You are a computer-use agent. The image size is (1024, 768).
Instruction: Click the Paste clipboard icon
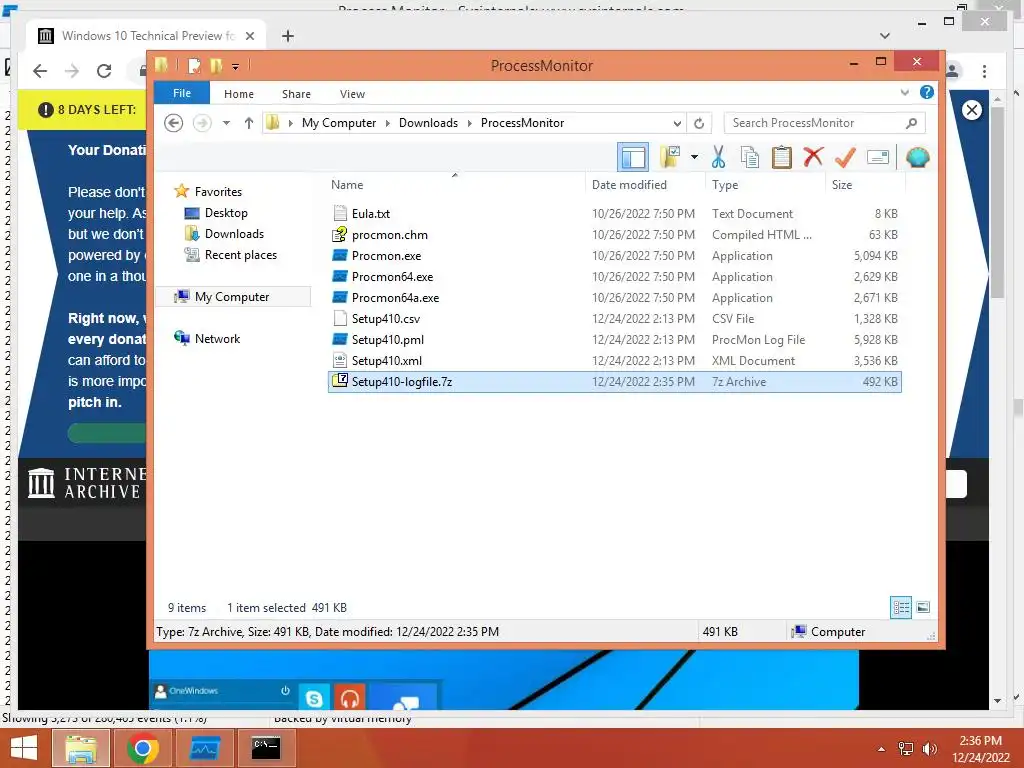(781, 157)
